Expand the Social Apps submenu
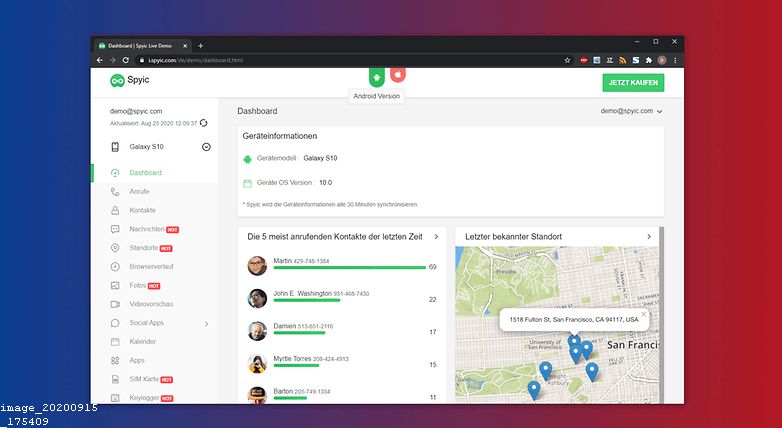Screen dimensions: 782x428 click(x=206, y=323)
